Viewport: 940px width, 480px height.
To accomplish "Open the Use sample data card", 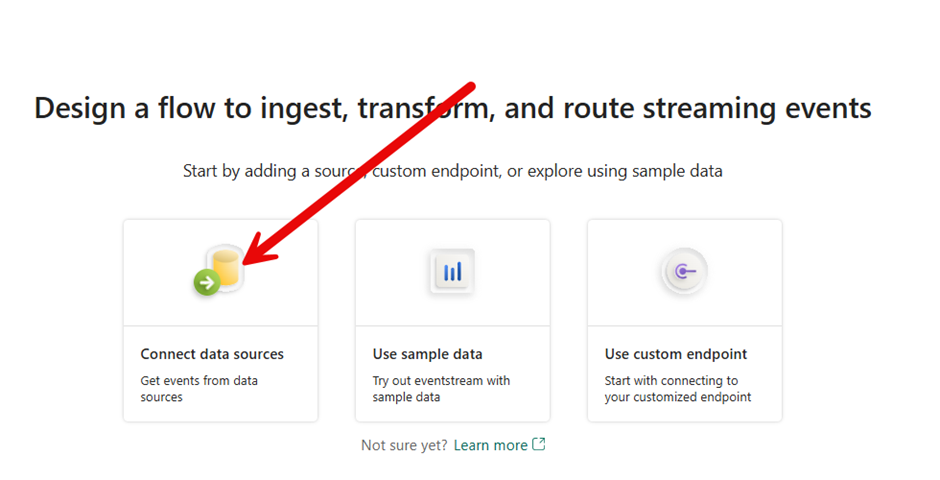I will (452, 320).
